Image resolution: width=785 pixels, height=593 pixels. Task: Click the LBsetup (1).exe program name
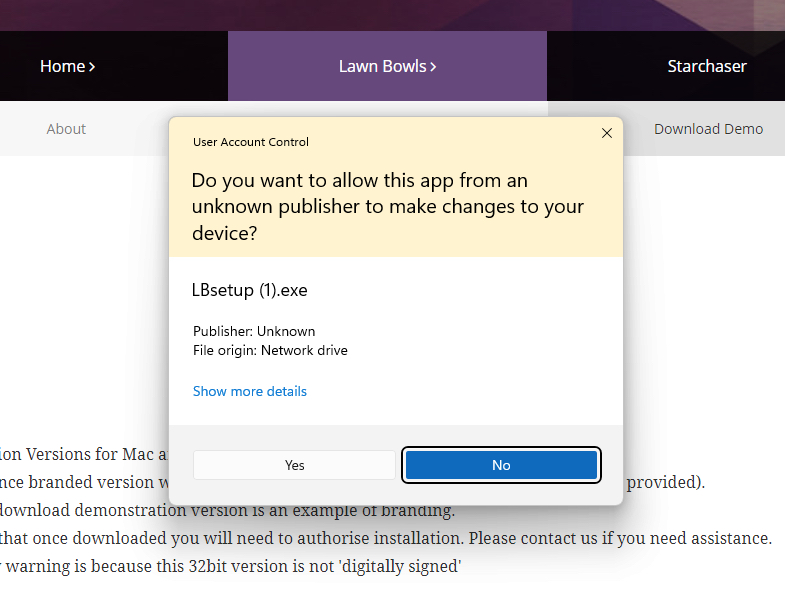tap(250, 290)
